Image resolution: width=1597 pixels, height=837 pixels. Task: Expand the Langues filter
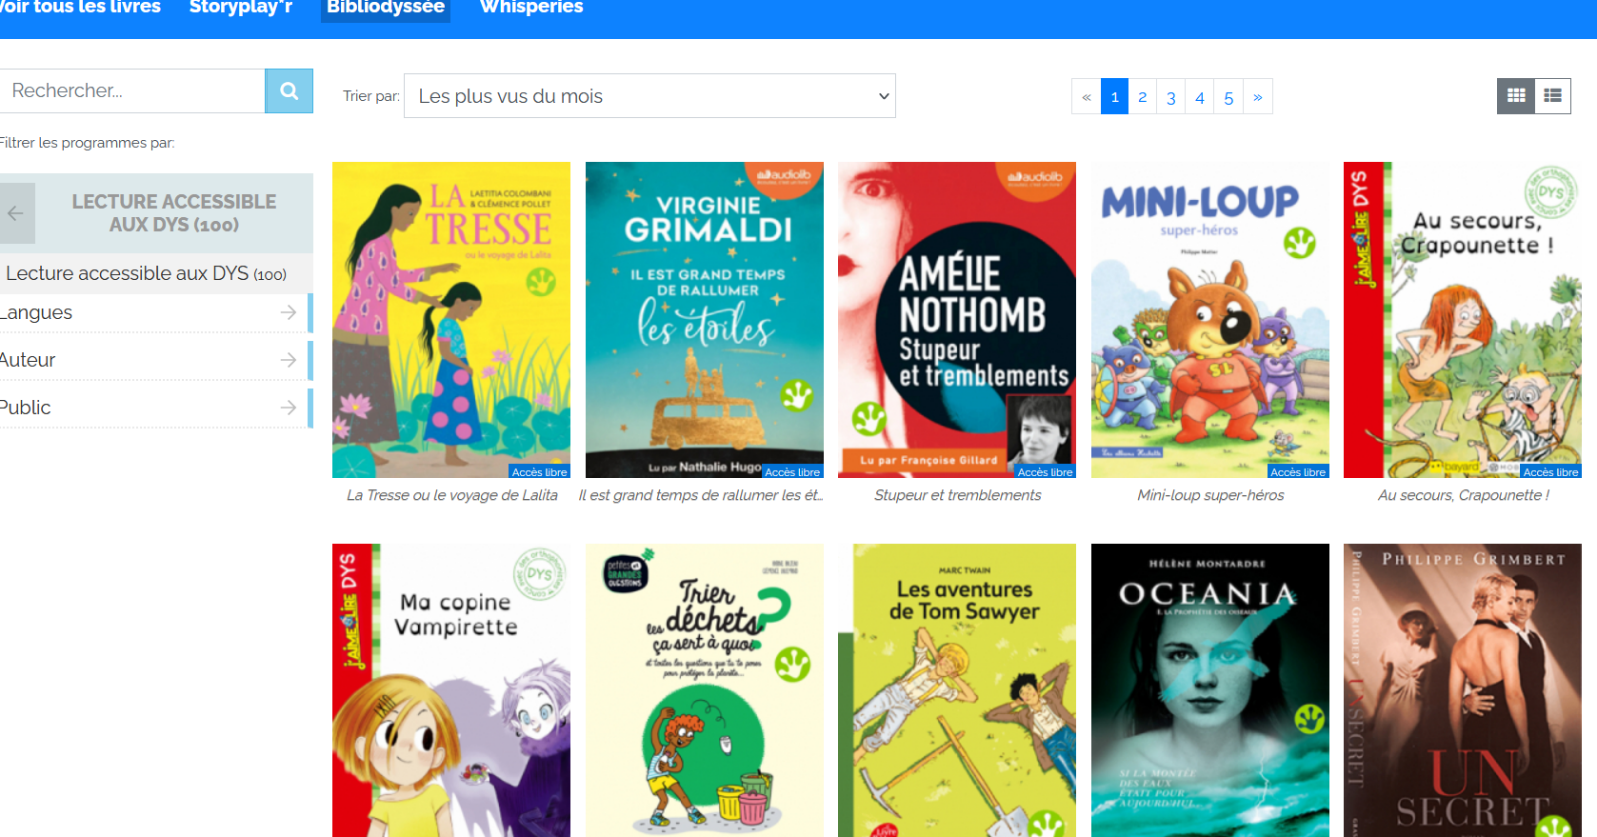pos(155,313)
